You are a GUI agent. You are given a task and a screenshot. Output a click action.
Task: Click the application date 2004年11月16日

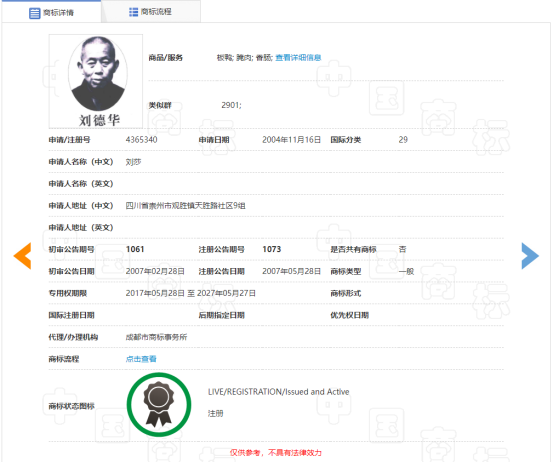coord(291,140)
